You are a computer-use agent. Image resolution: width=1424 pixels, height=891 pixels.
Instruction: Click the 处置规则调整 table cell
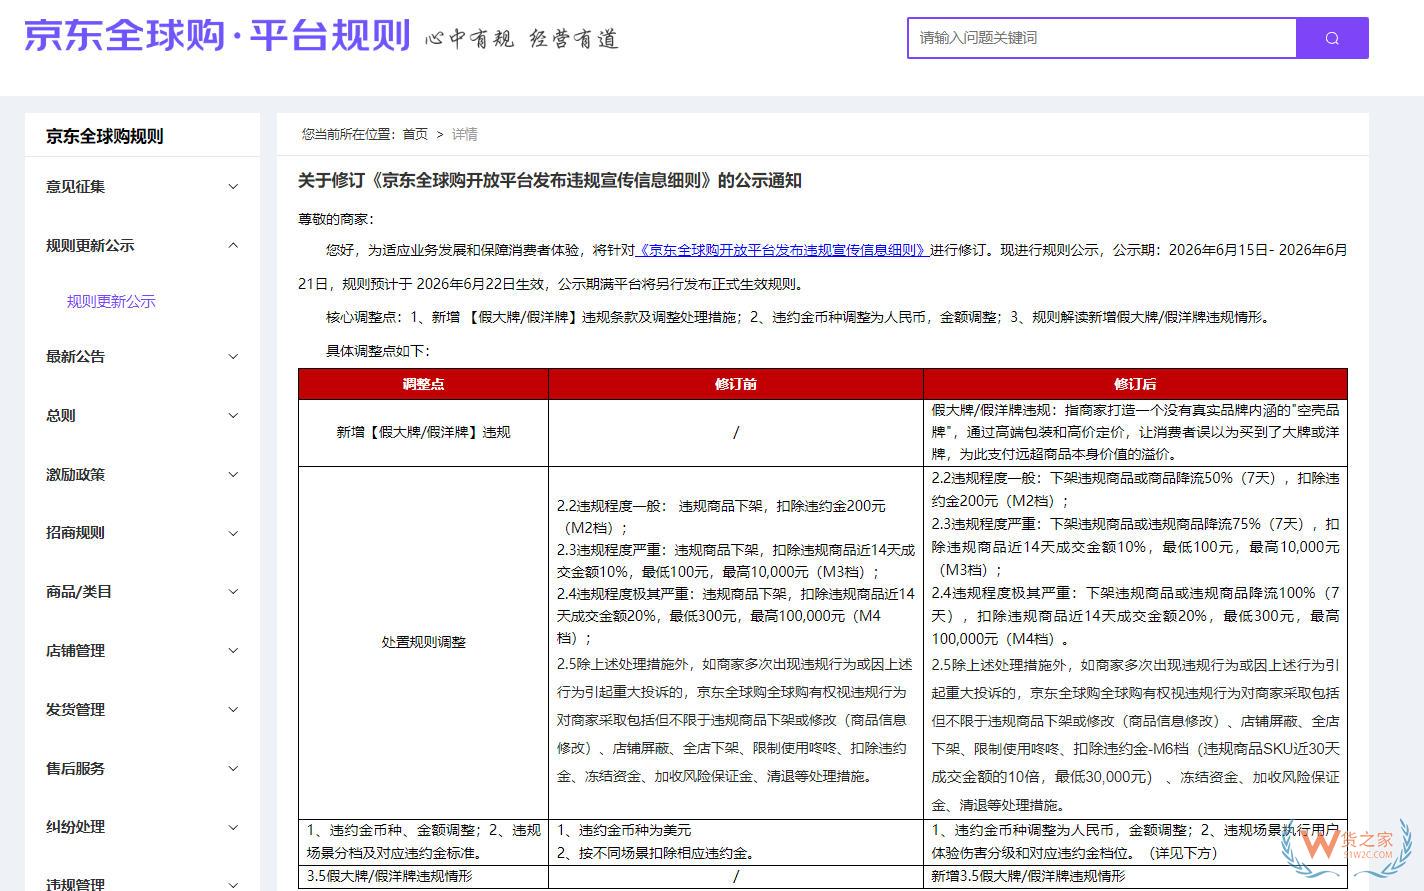(423, 642)
